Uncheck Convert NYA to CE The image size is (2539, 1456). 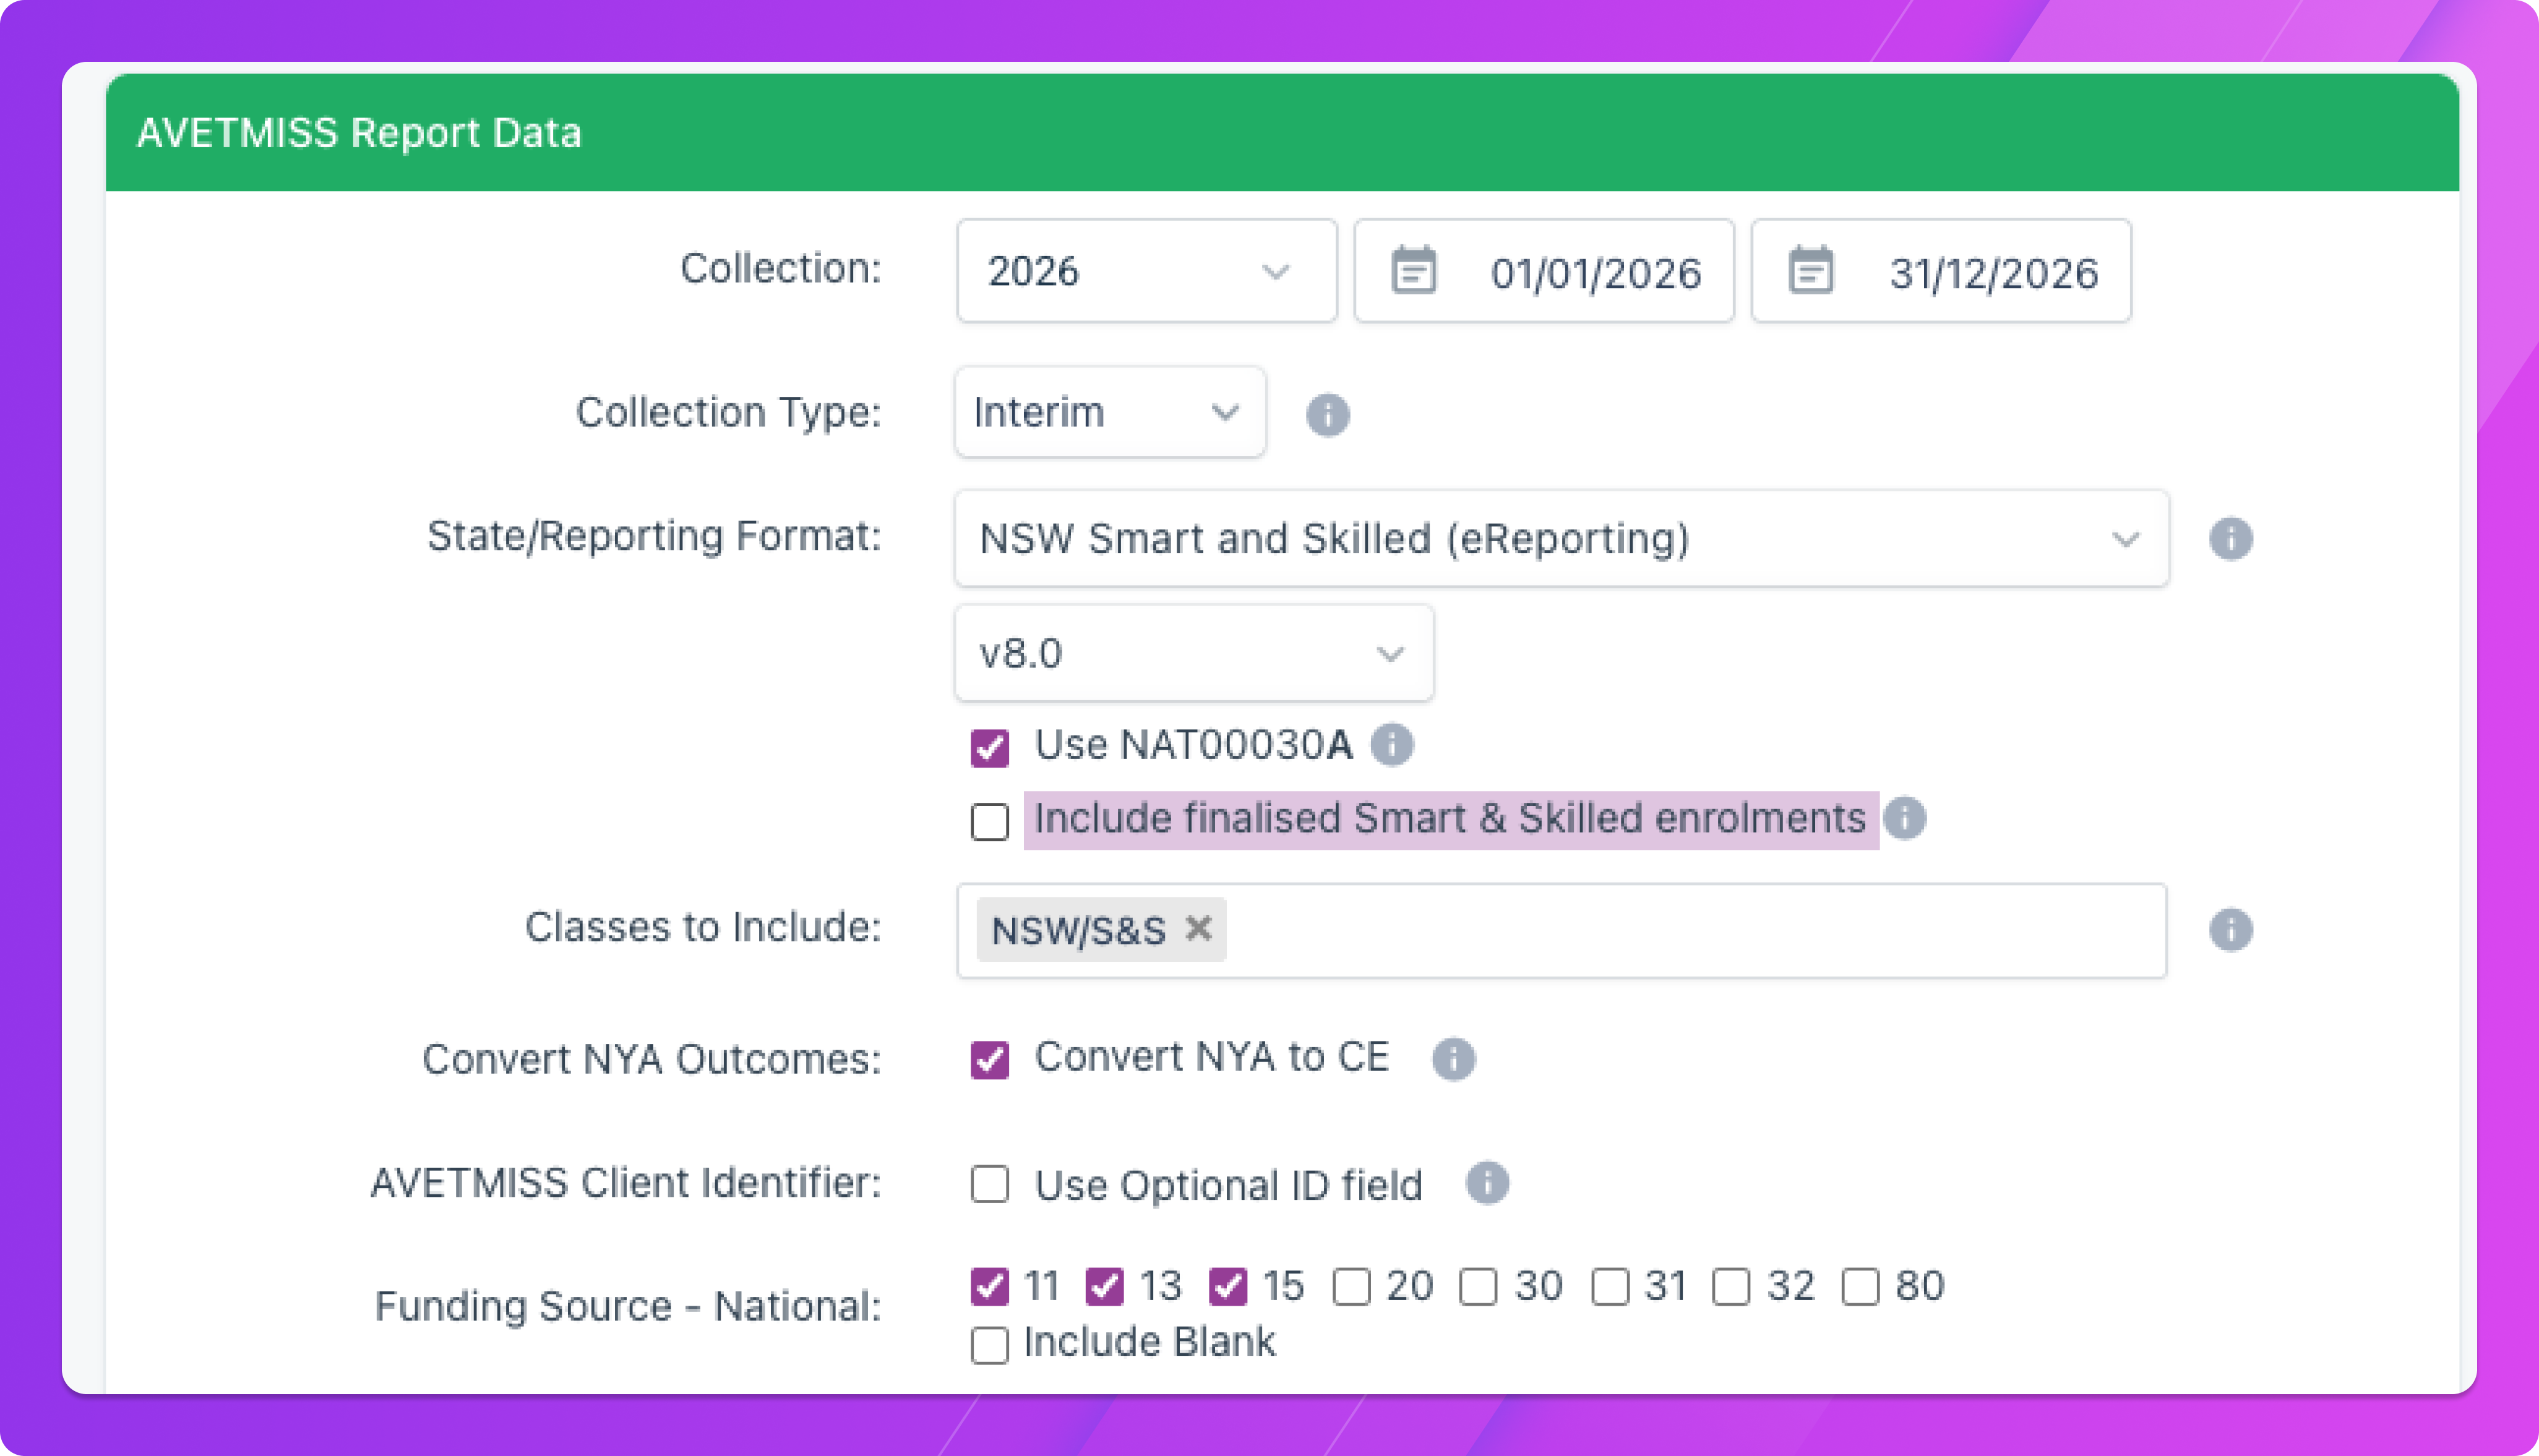click(x=989, y=1059)
